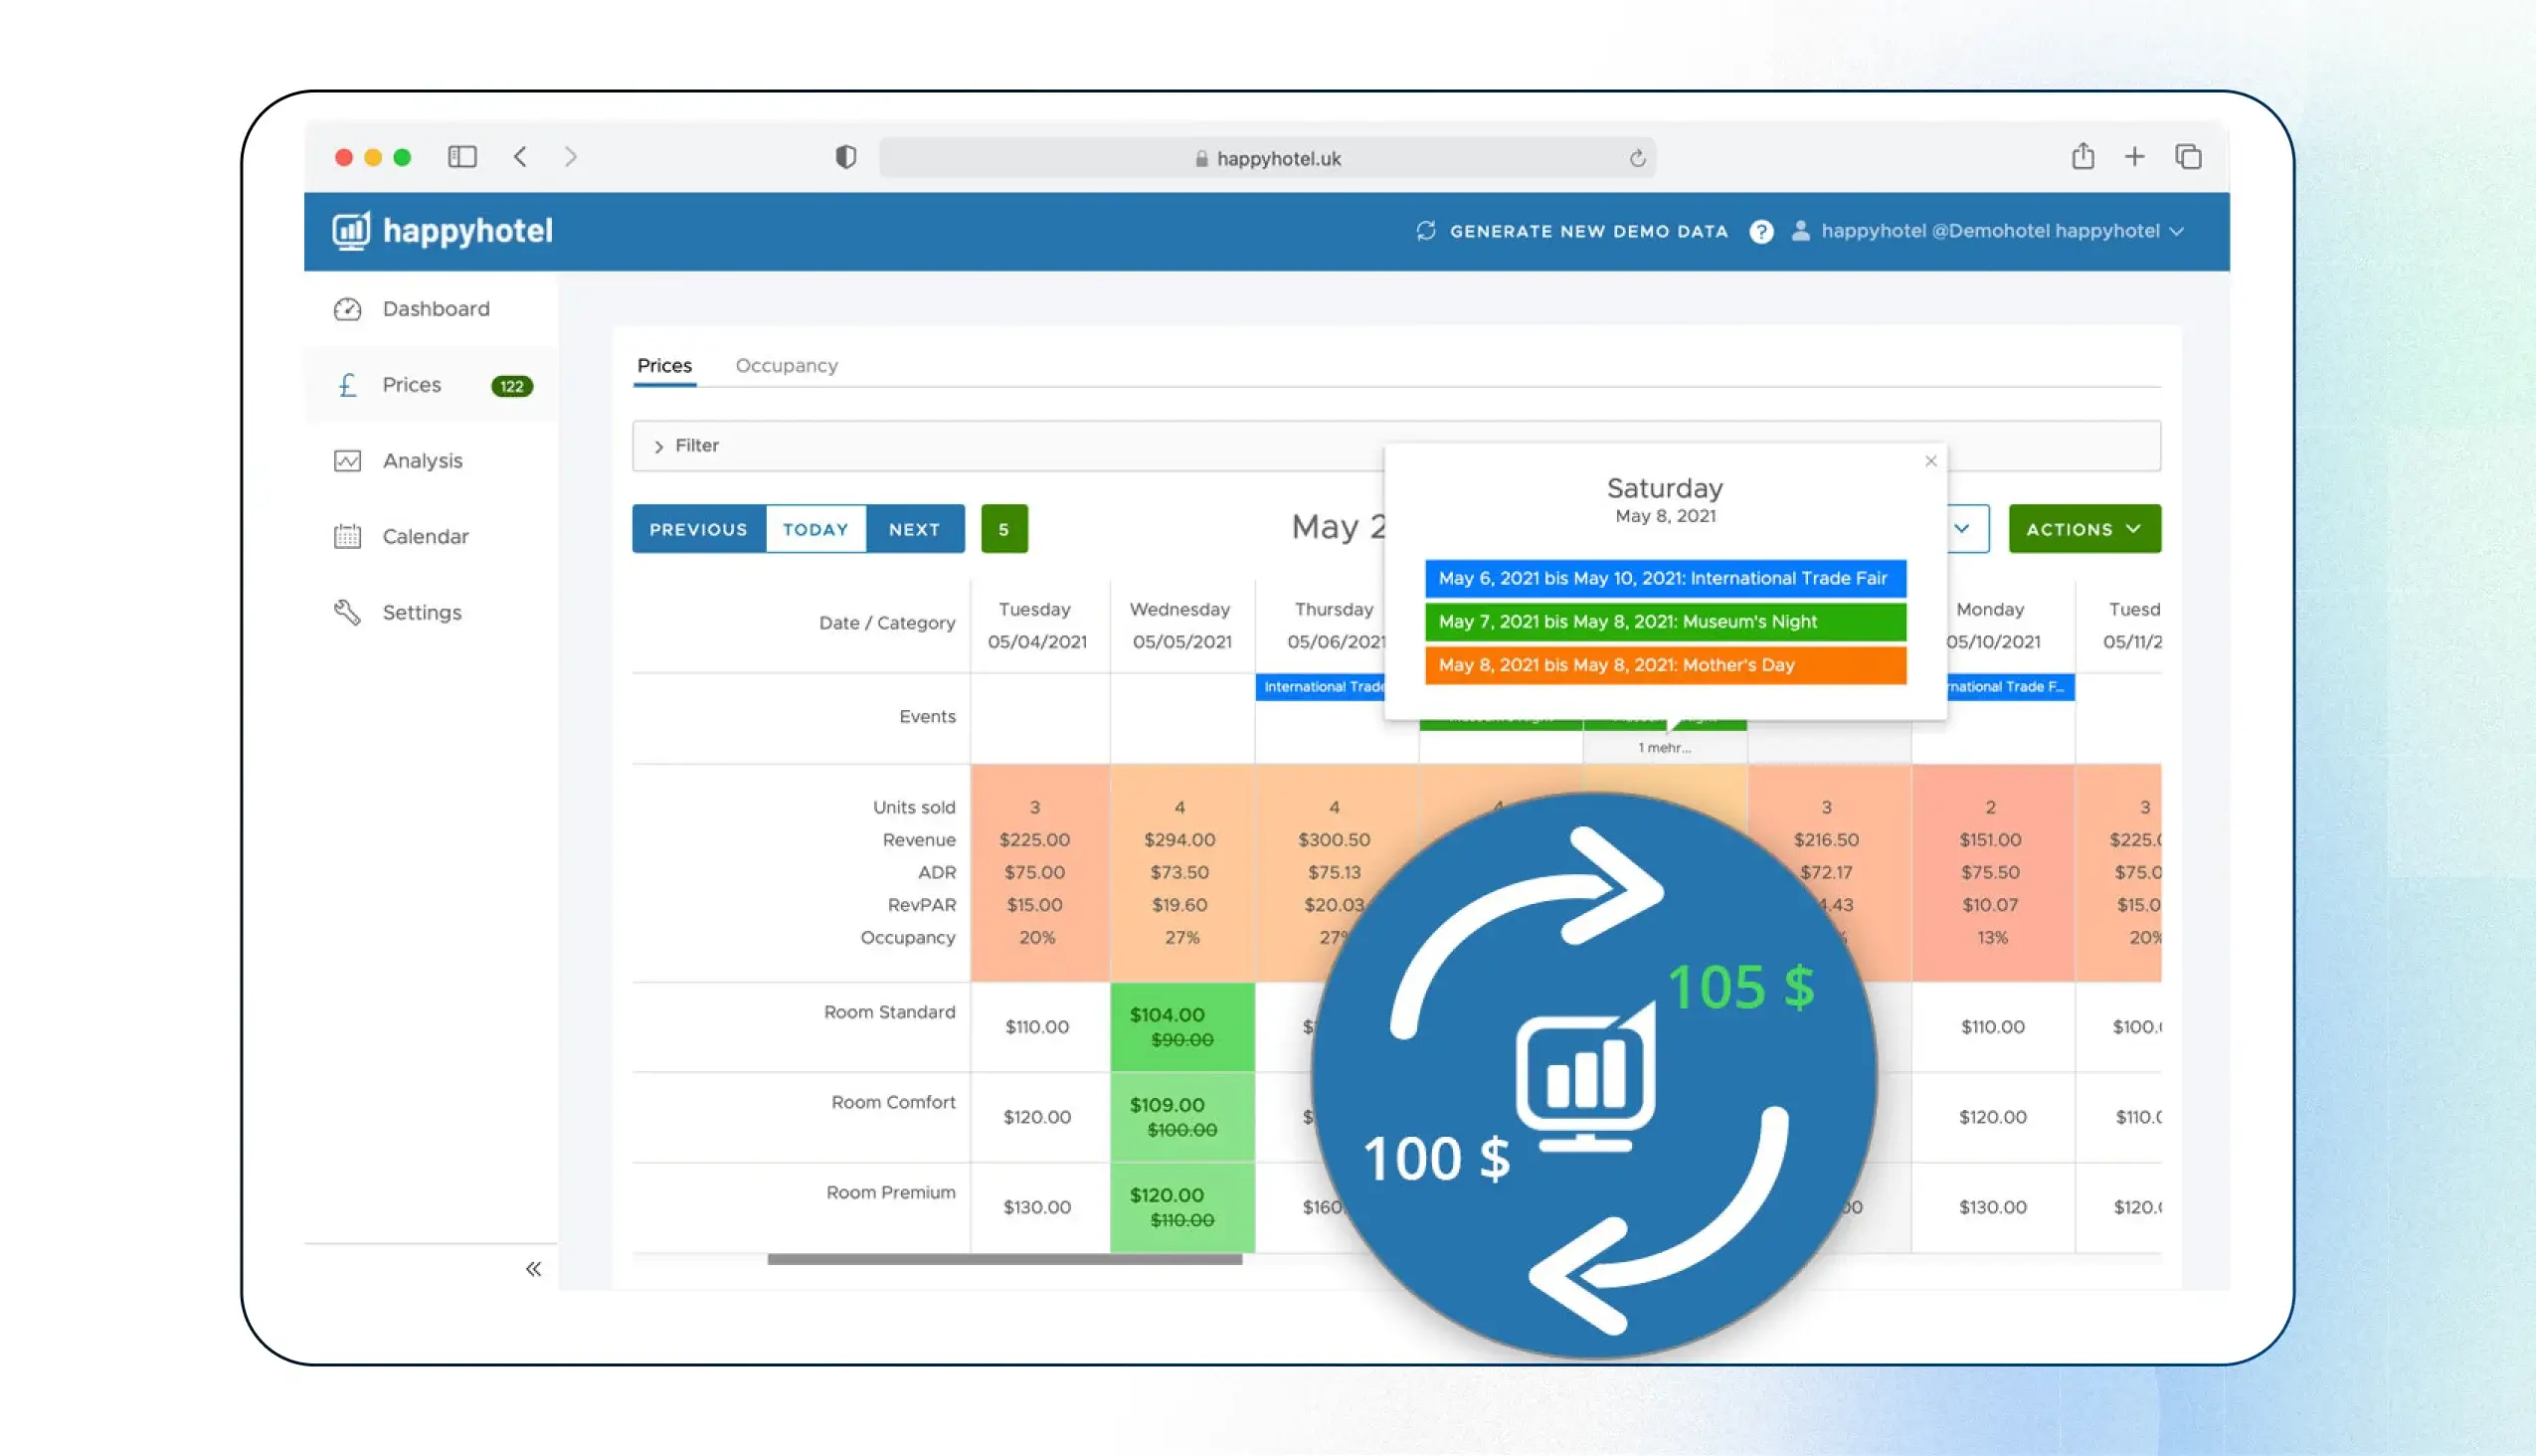Viewport: 2536px width, 1456px height.
Task: Click the horizontal table scrollbar
Action: point(1004,1260)
